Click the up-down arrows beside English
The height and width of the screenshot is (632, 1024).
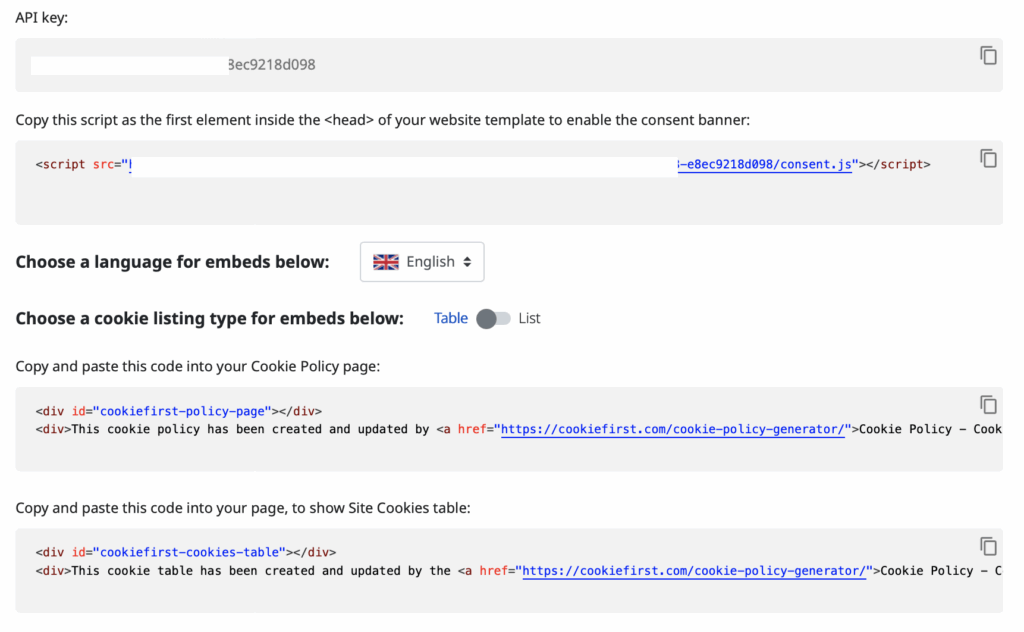(466, 262)
